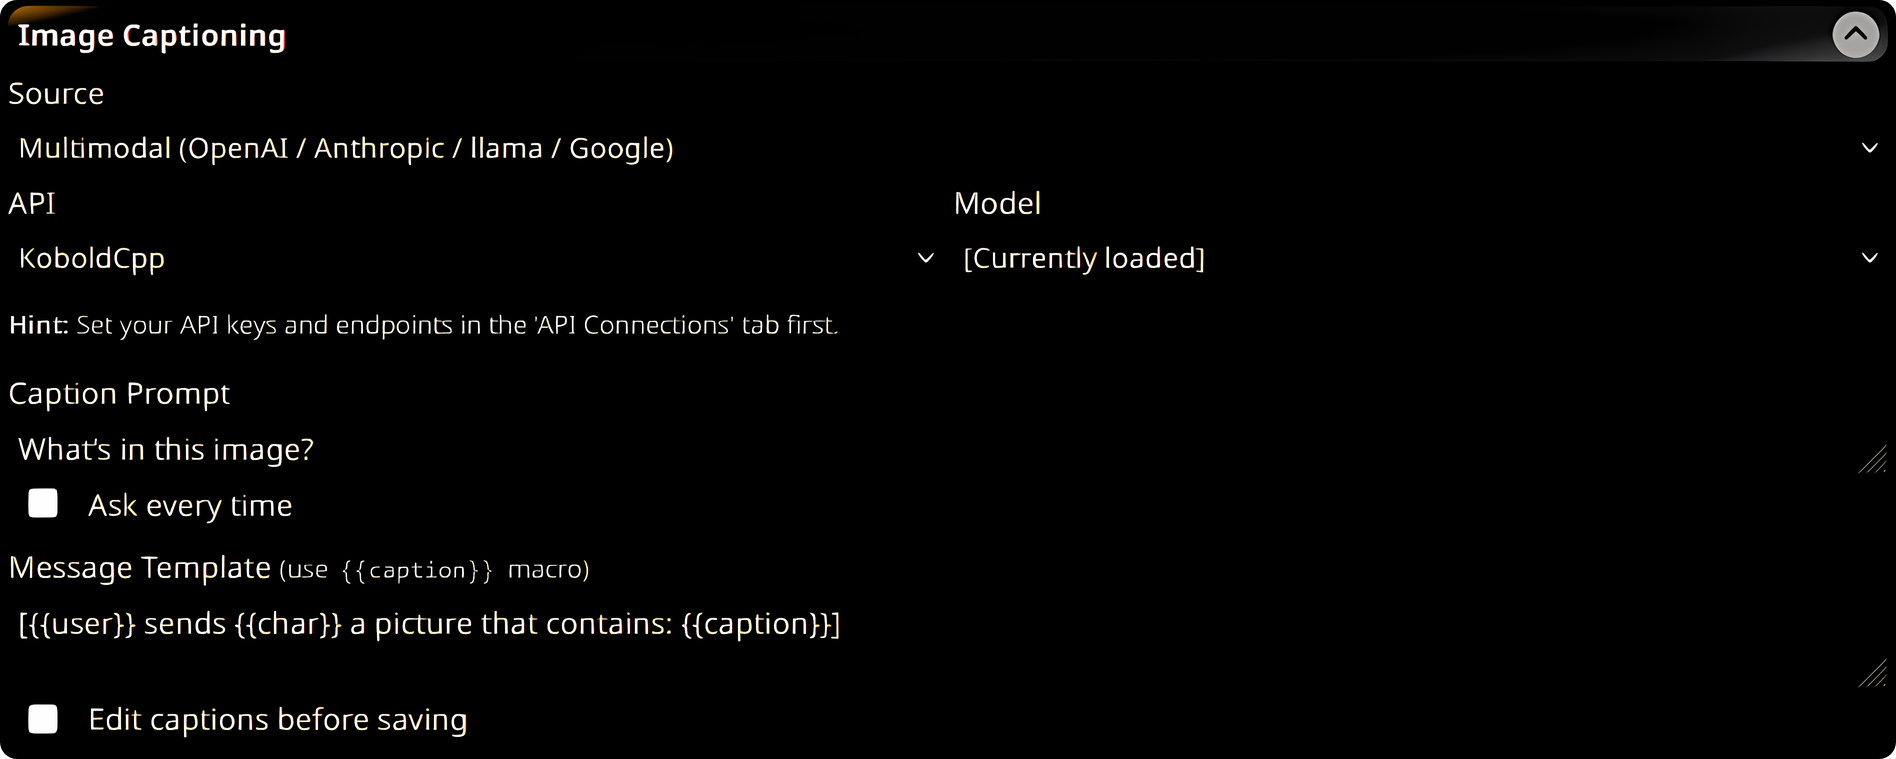Check the Edit captions before saving box
The height and width of the screenshot is (759, 1896).
click(x=43, y=719)
